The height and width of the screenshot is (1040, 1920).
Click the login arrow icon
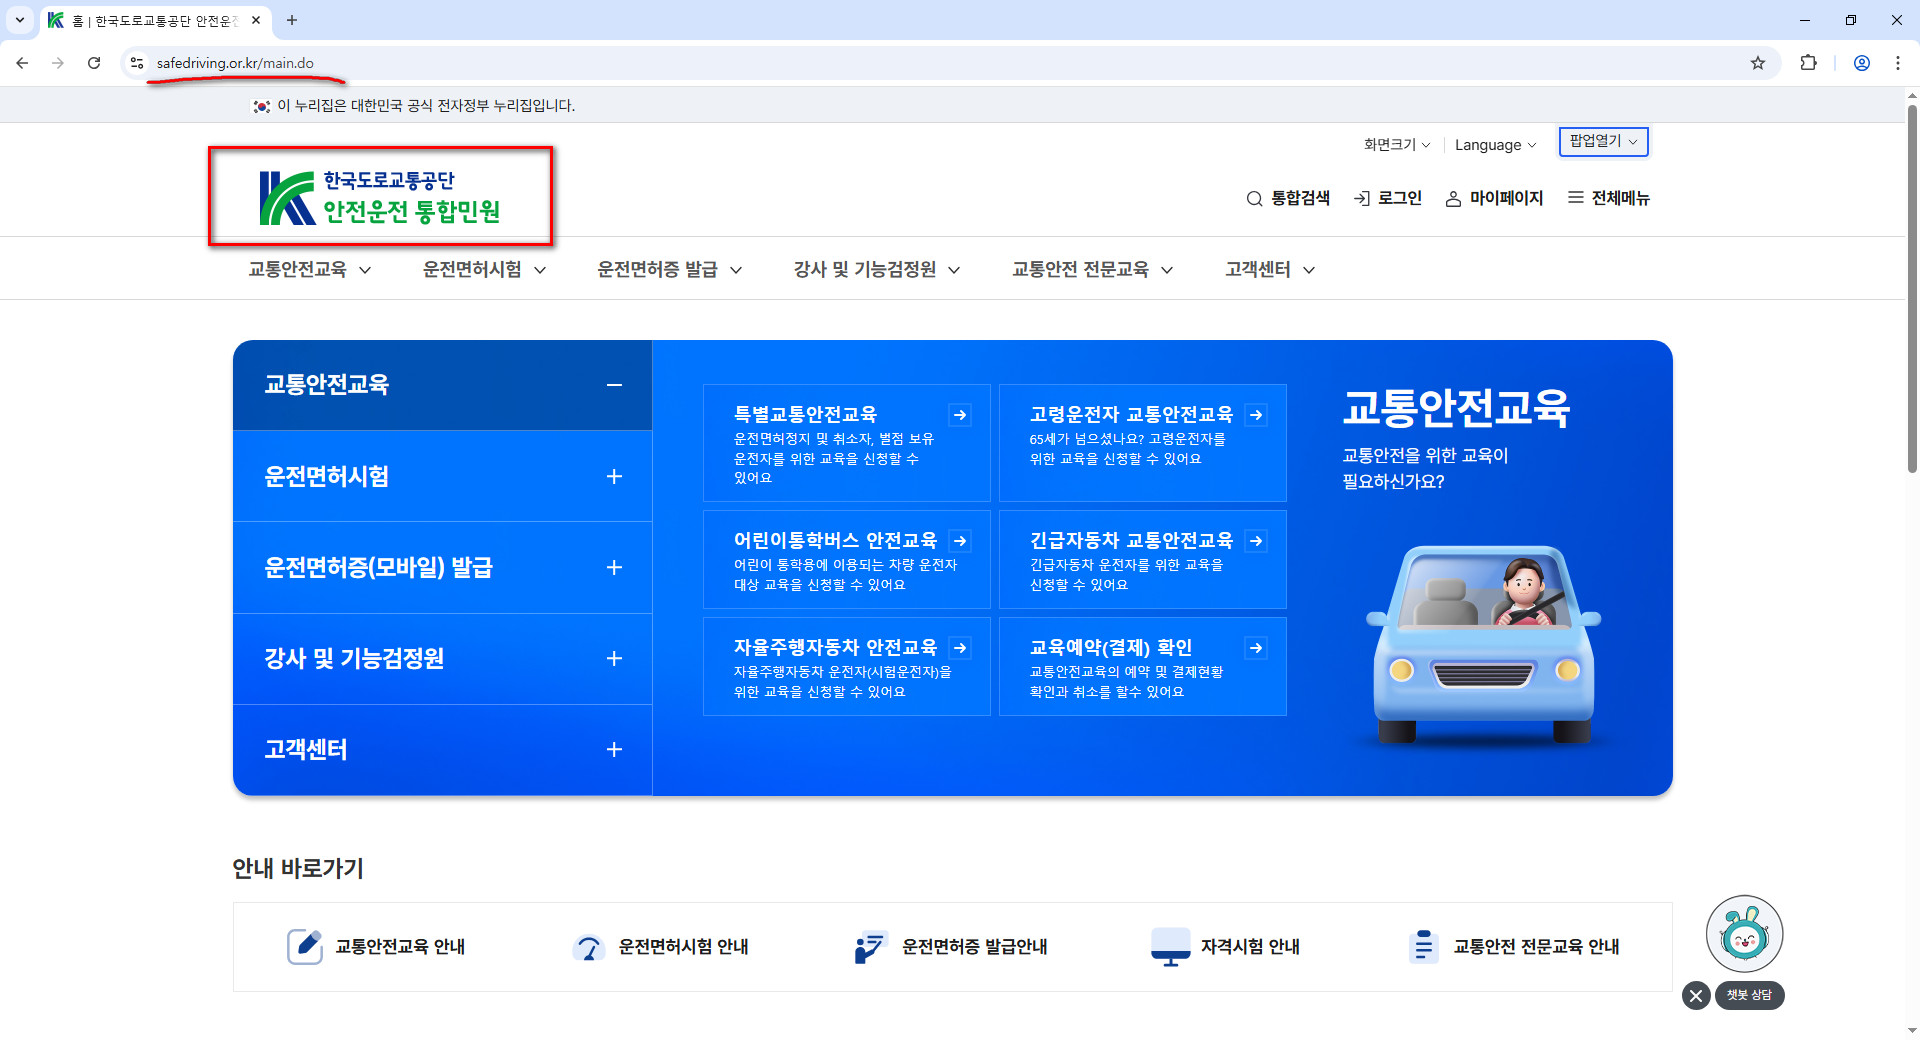pyautogui.click(x=1361, y=198)
